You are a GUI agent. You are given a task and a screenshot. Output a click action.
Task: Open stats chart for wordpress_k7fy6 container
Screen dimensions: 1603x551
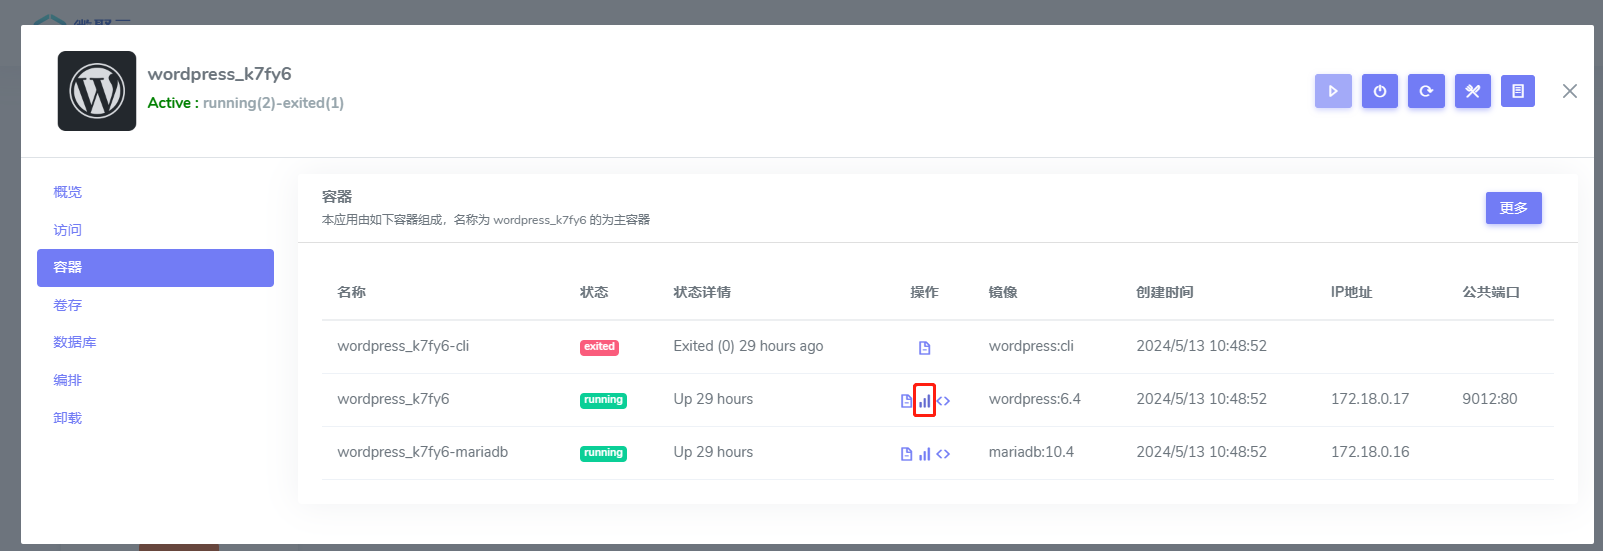[x=924, y=401]
